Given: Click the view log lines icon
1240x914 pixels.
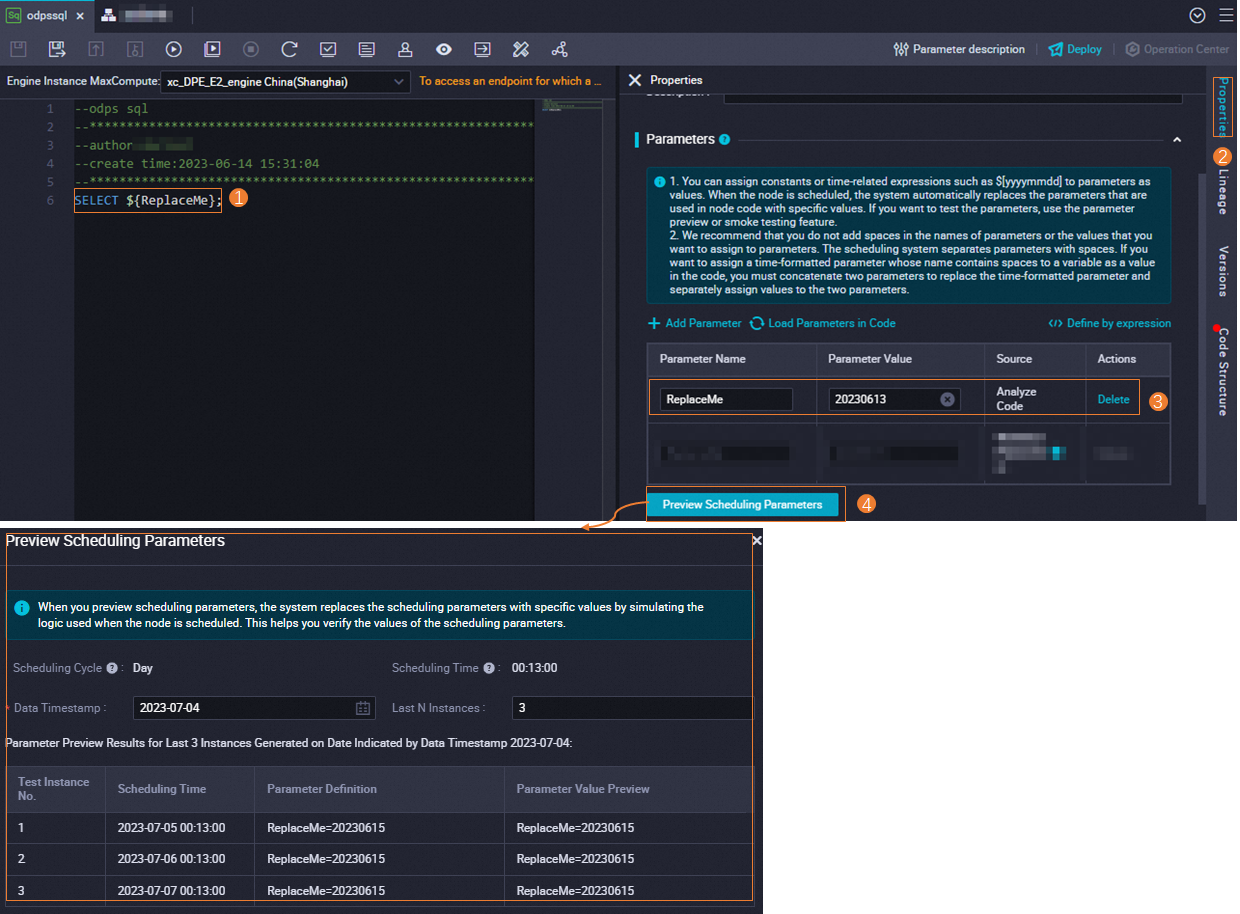Looking at the screenshot, I should tap(367, 49).
